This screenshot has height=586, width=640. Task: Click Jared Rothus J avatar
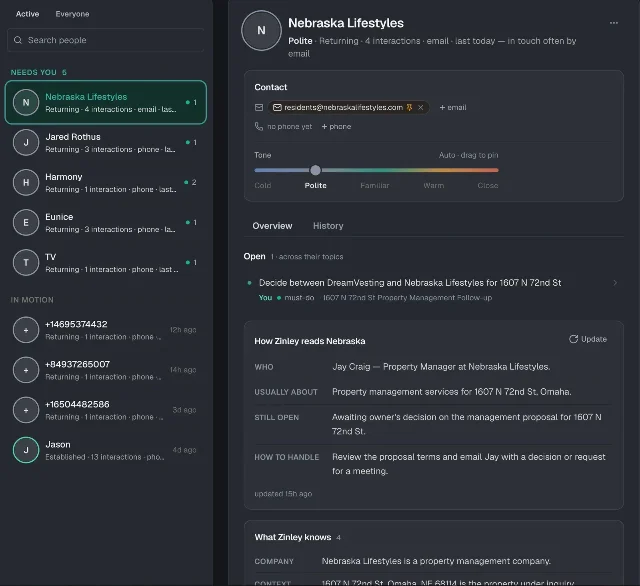pyautogui.click(x=26, y=142)
